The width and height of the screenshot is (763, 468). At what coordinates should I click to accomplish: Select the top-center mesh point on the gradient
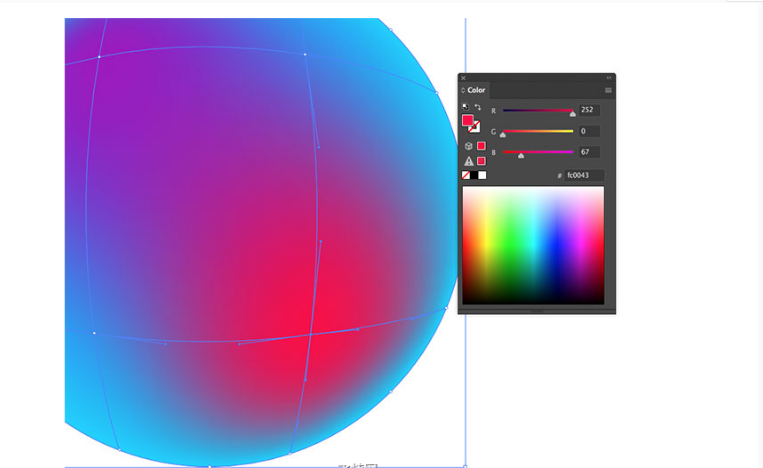point(305,54)
